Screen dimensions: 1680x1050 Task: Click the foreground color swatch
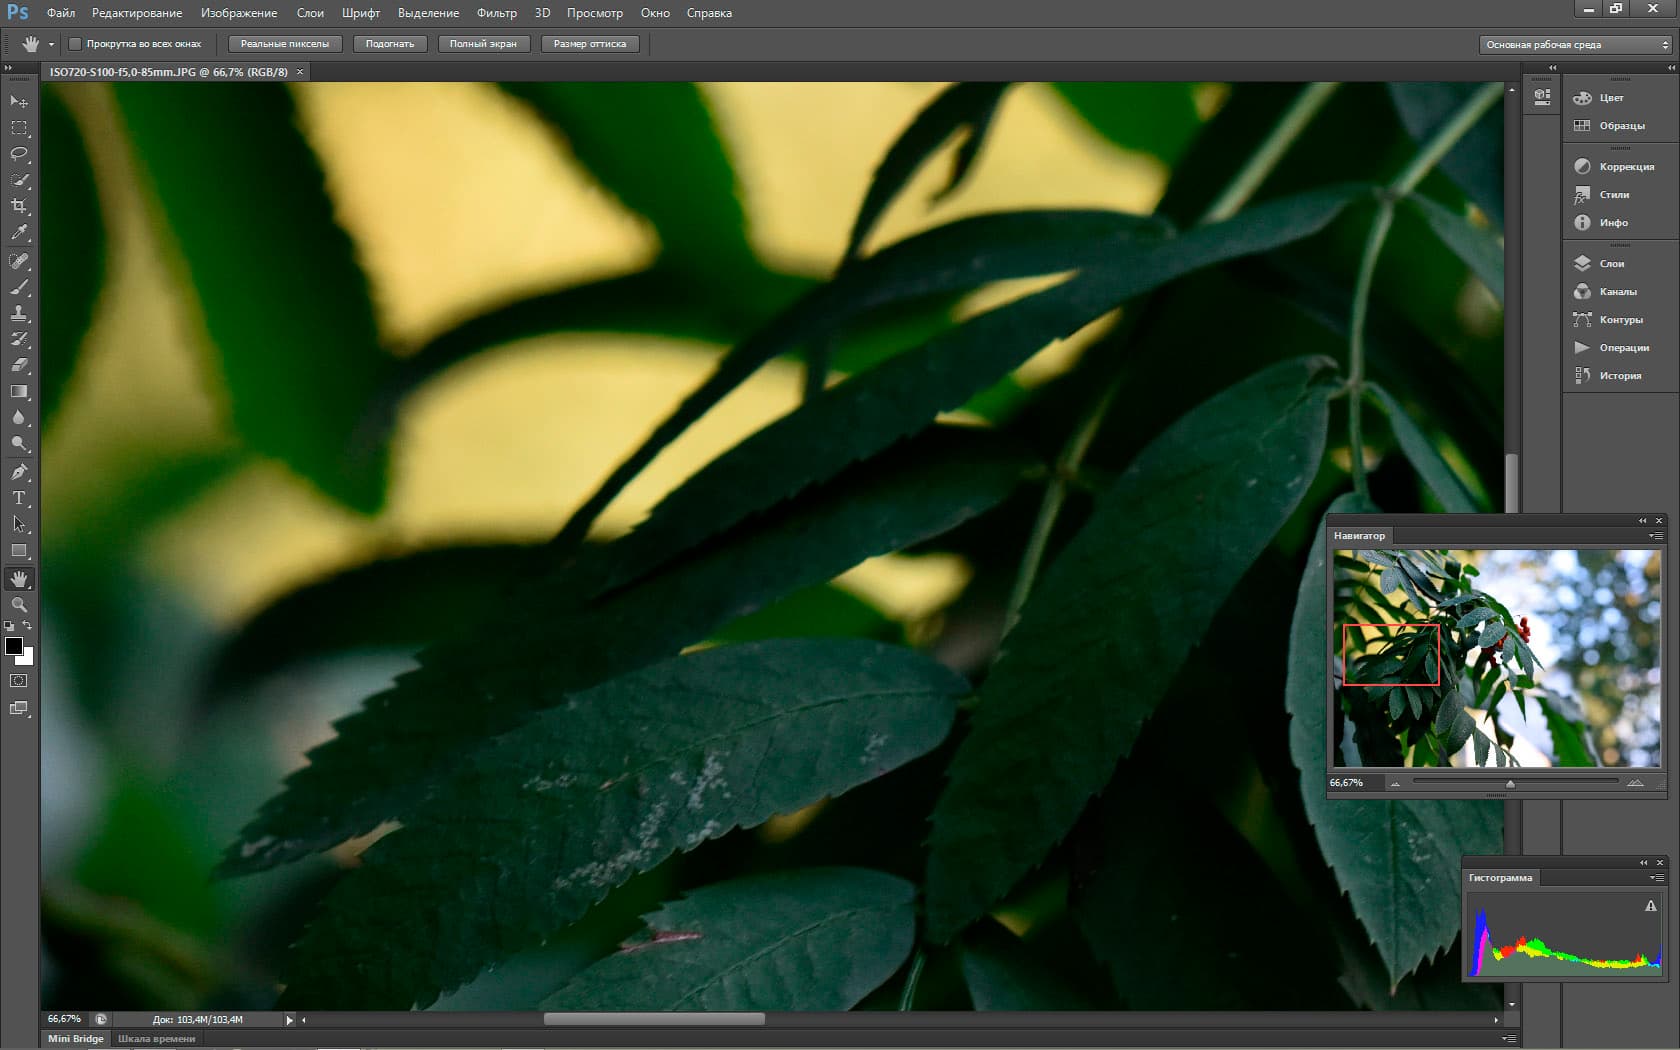[14, 647]
